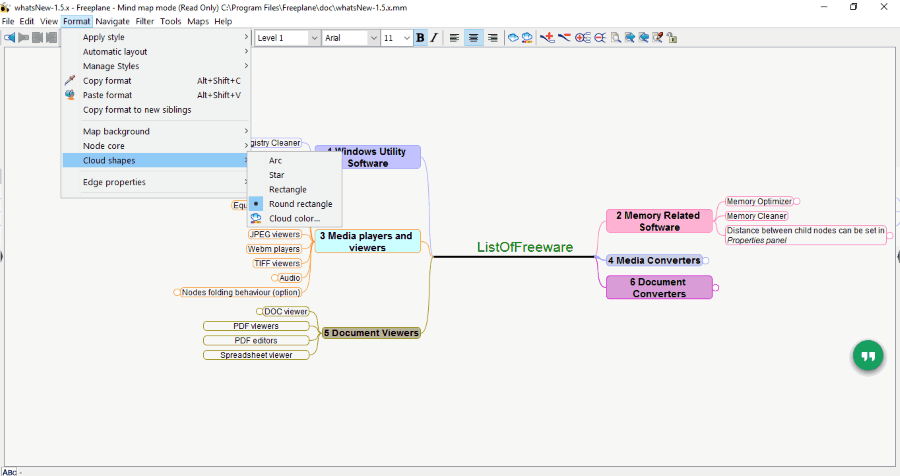Open the font size 11 dropdown
The height and width of the screenshot is (476, 900).
coord(407,38)
